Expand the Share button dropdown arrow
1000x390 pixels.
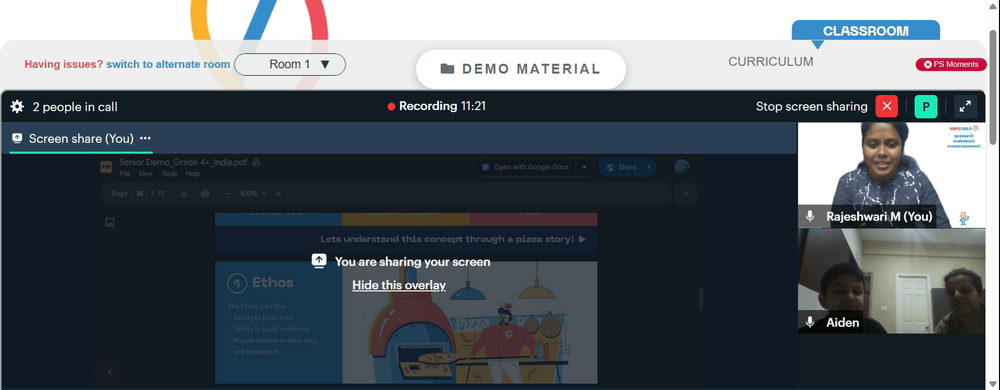point(649,167)
